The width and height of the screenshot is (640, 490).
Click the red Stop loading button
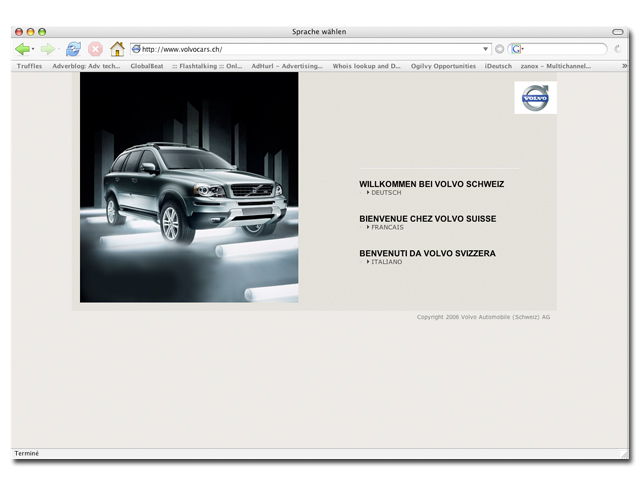coord(95,49)
